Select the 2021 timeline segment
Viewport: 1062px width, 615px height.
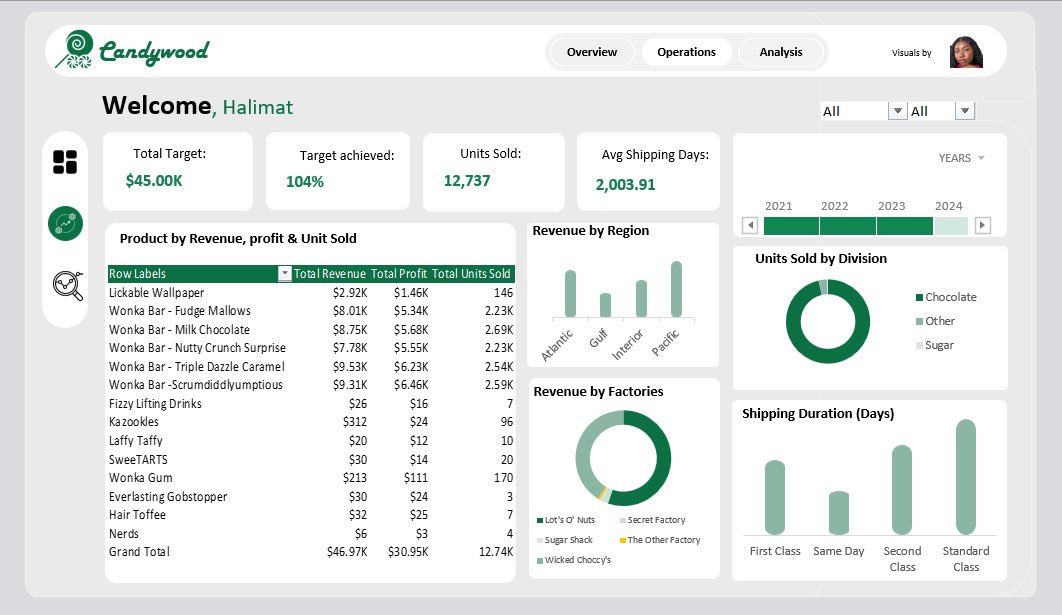pos(791,226)
